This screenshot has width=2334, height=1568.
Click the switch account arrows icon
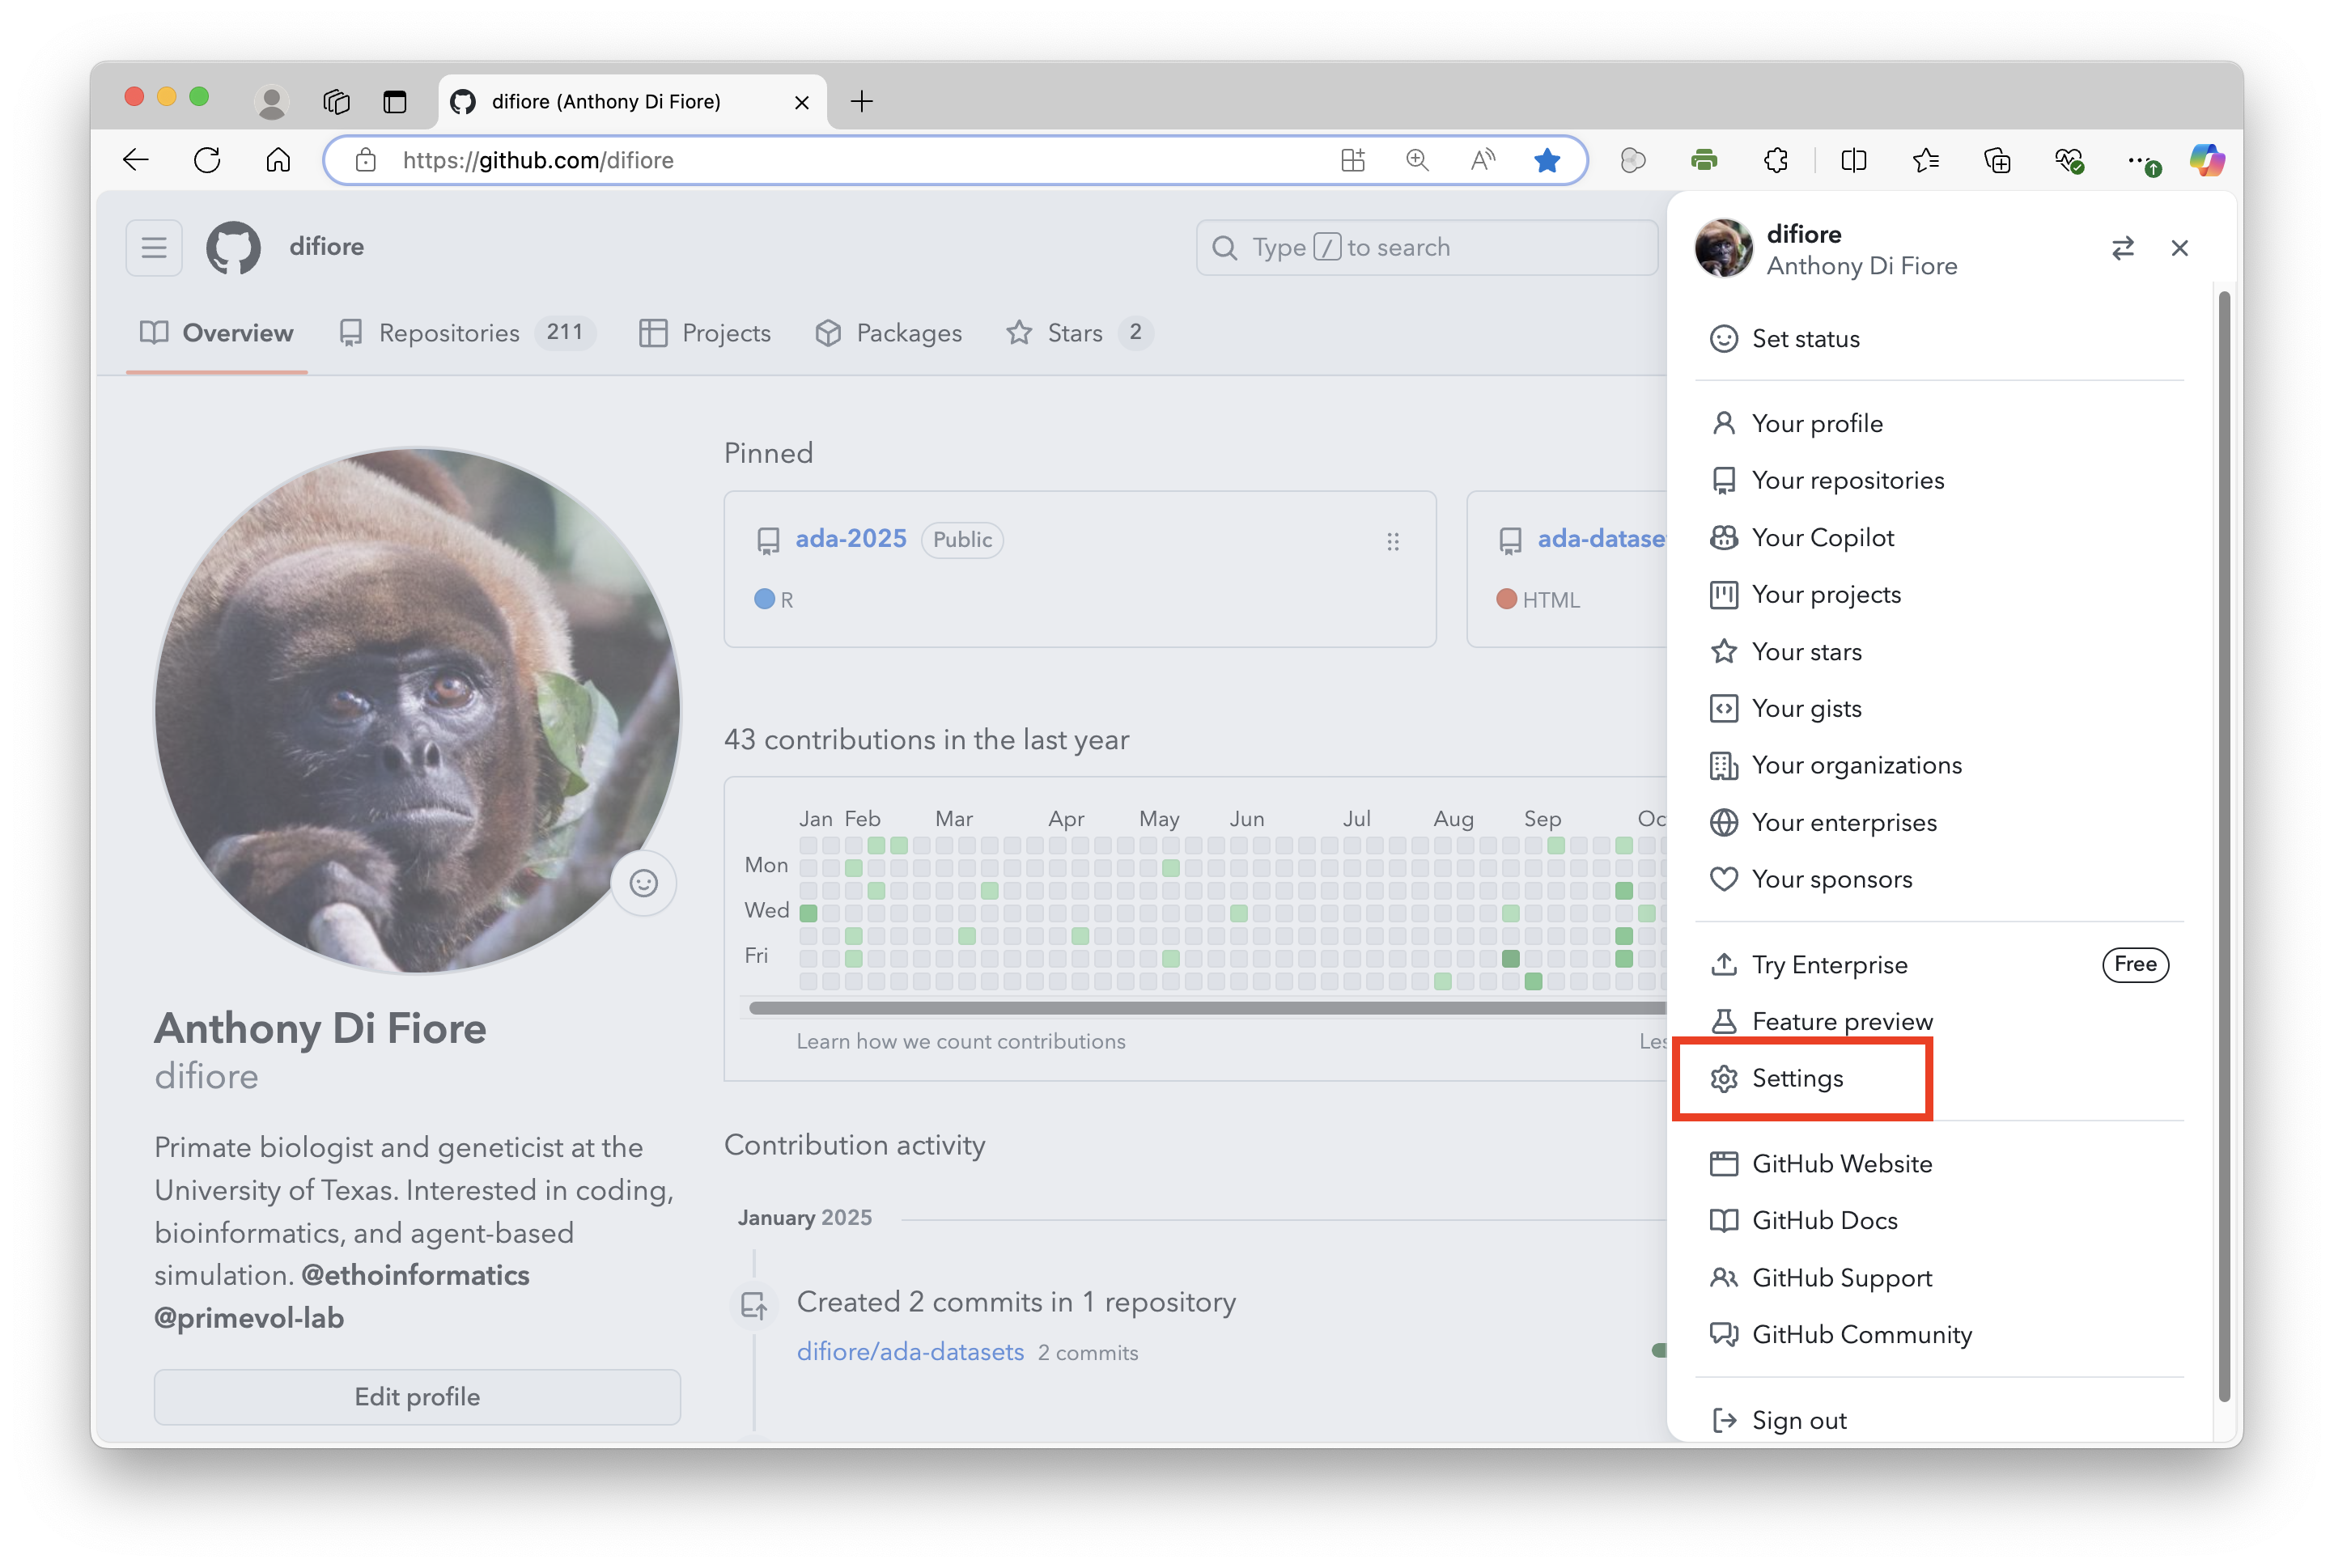point(2122,248)
